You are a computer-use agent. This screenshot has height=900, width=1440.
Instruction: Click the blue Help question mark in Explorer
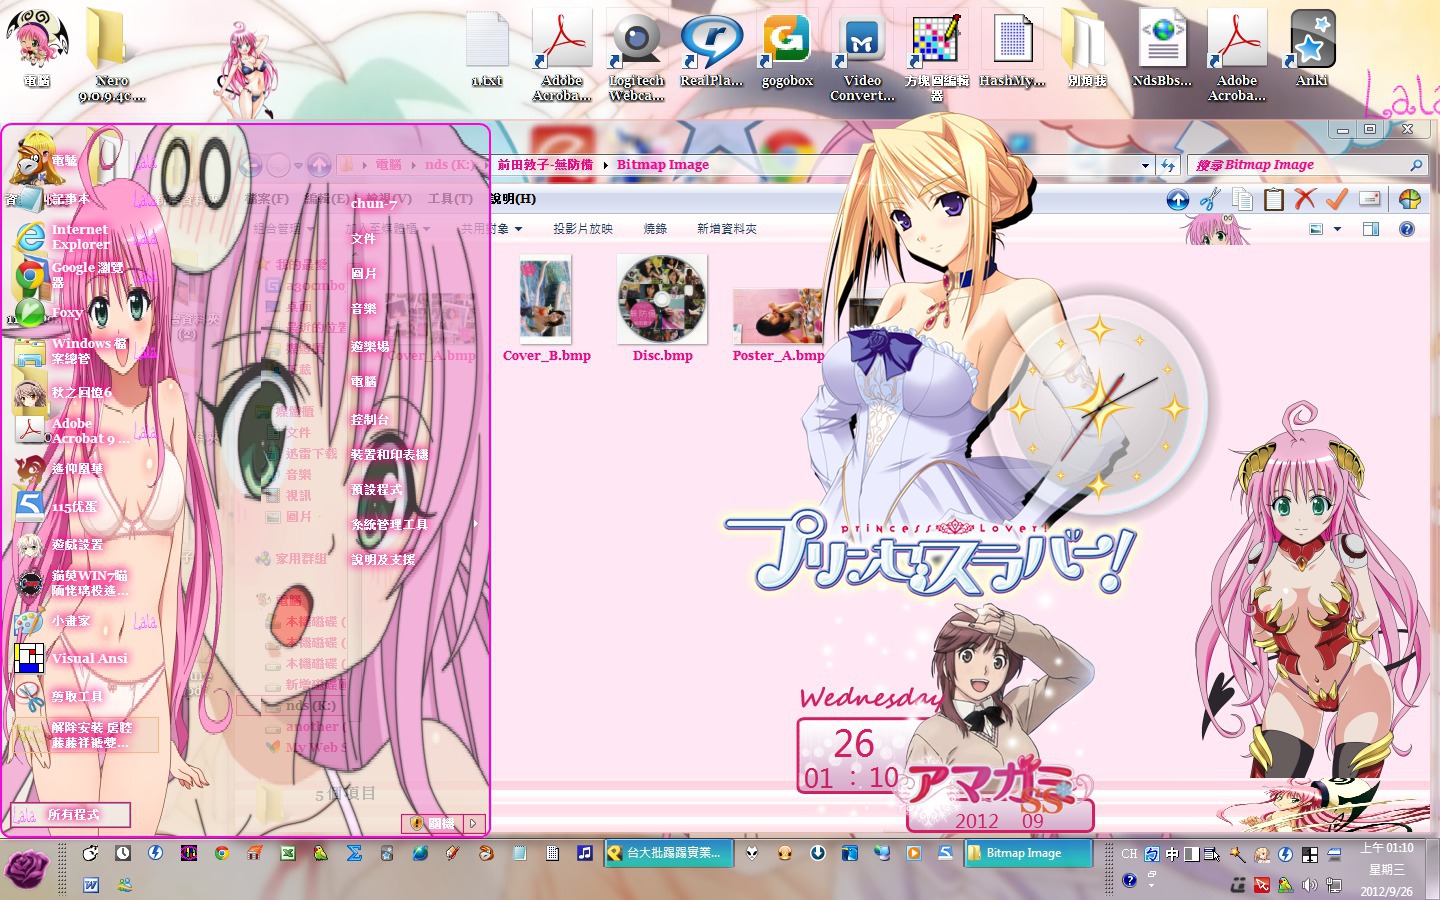[x=1407, y=229]
